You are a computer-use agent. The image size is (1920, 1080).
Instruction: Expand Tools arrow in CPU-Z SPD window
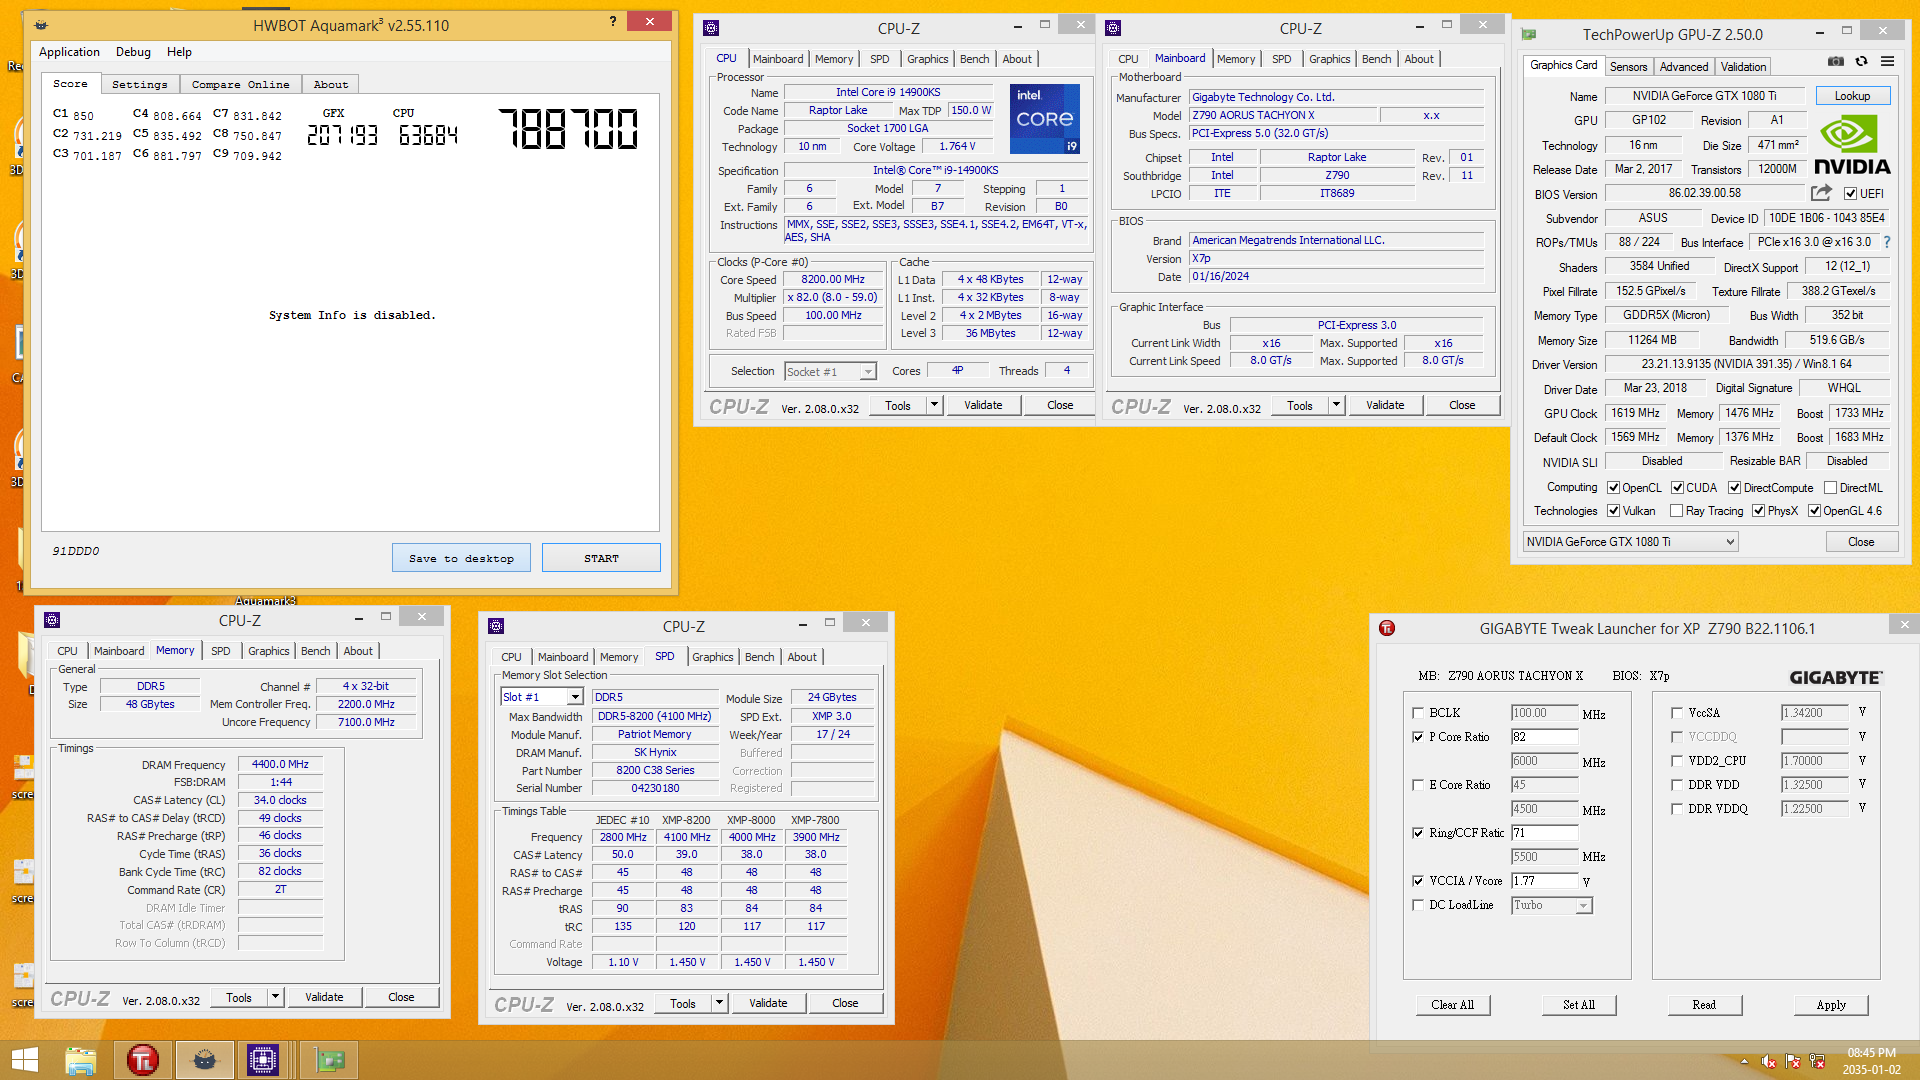point(719,1003)
